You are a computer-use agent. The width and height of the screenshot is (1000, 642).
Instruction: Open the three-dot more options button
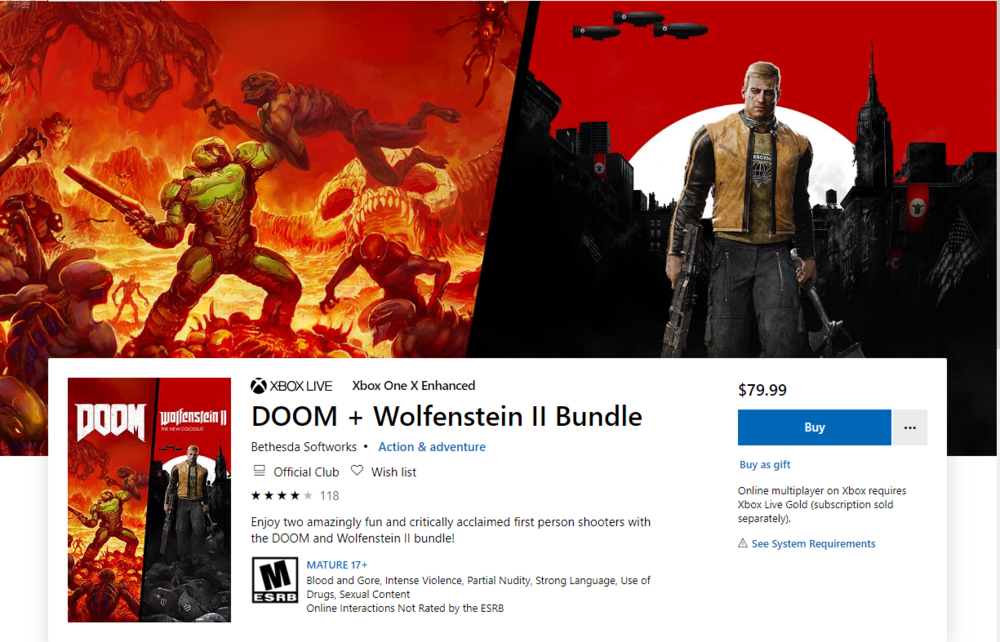tap(910, 427)
